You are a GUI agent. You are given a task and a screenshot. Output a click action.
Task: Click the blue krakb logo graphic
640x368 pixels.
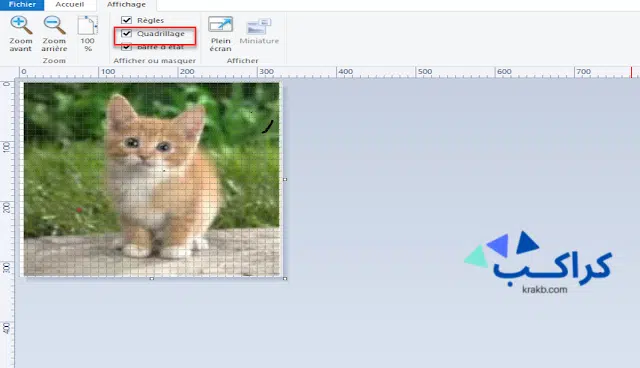pos(538,258)
